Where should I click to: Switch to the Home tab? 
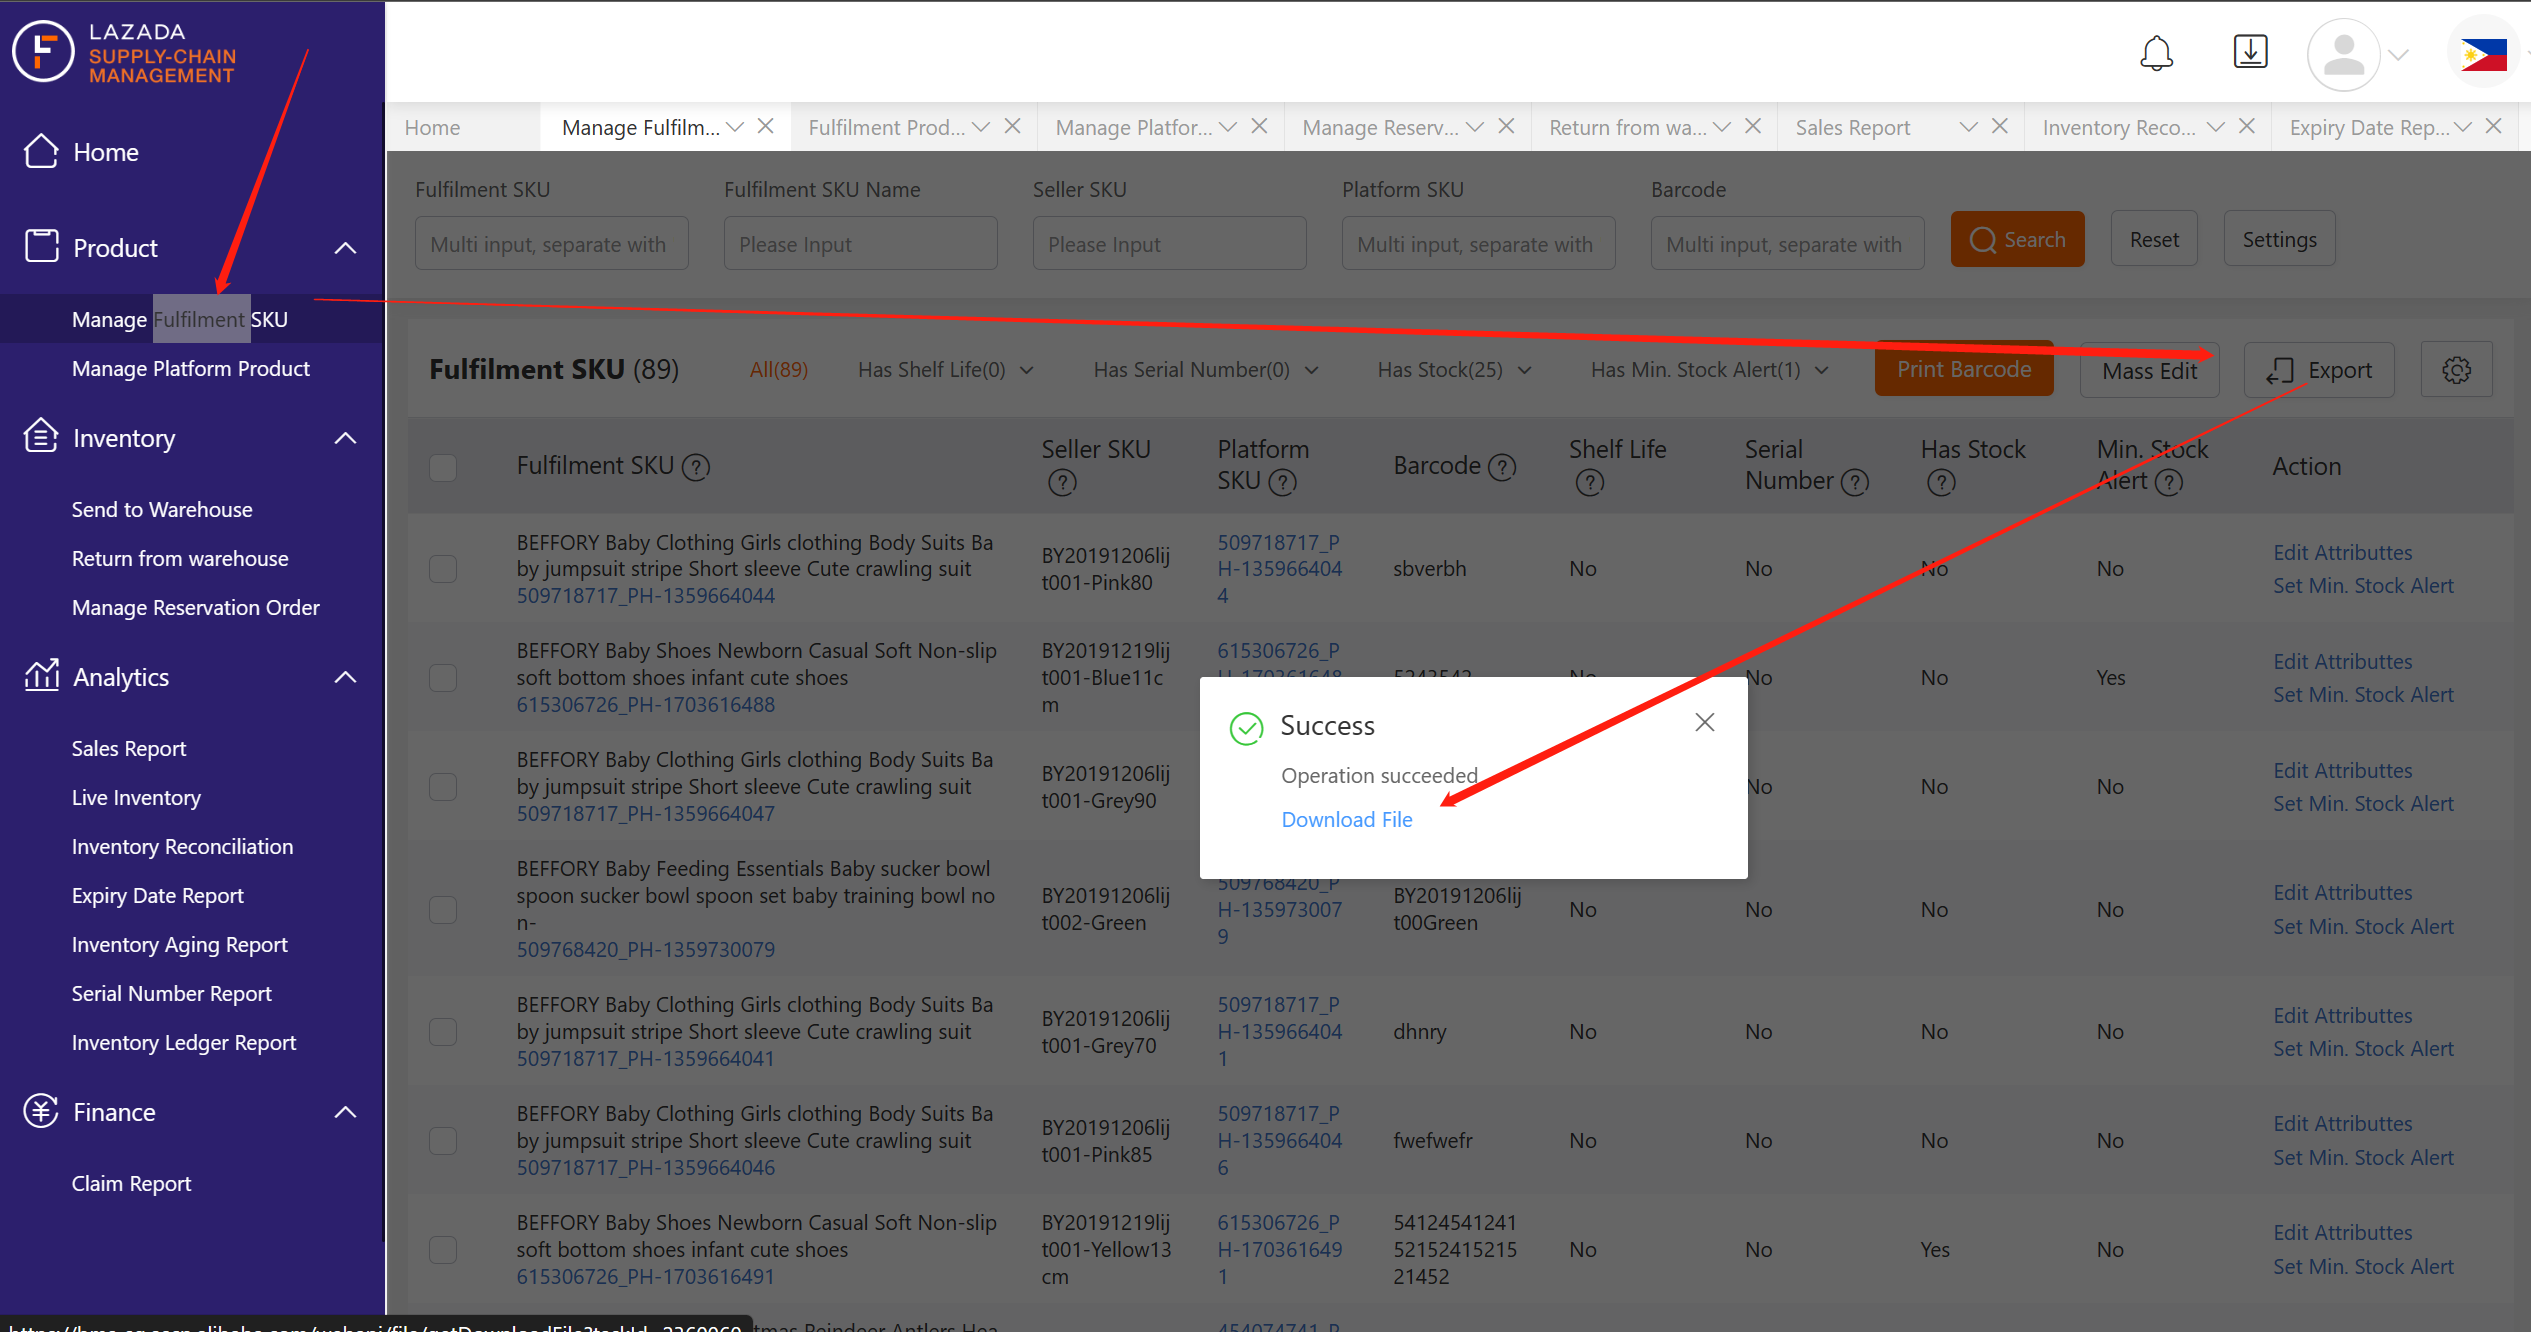click(x=432, y=127)
